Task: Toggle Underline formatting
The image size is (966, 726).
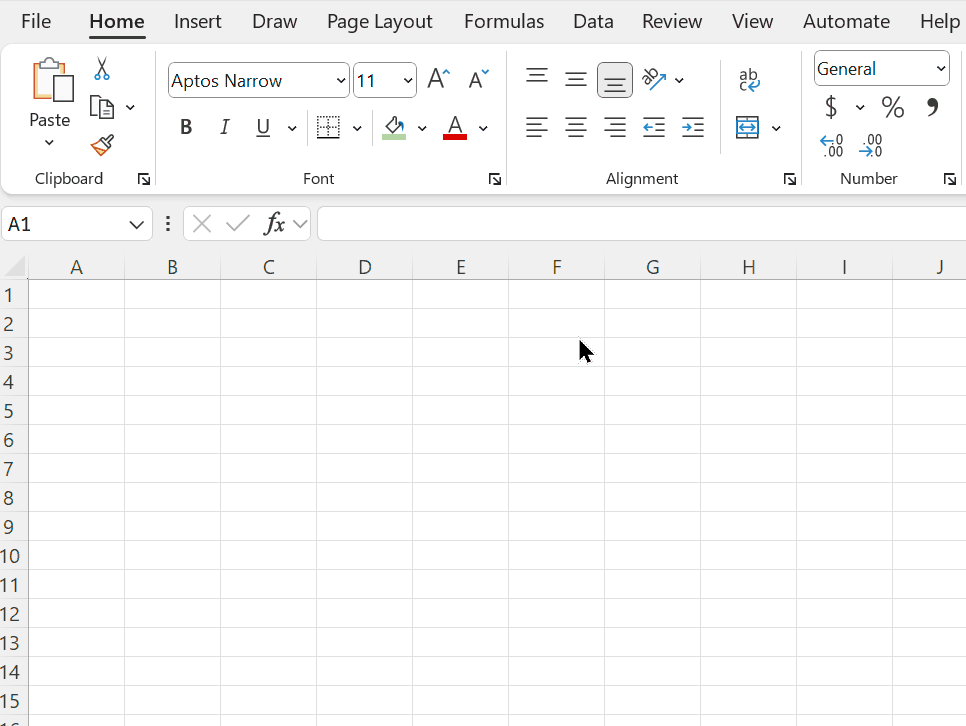Action: coord(263,128)
